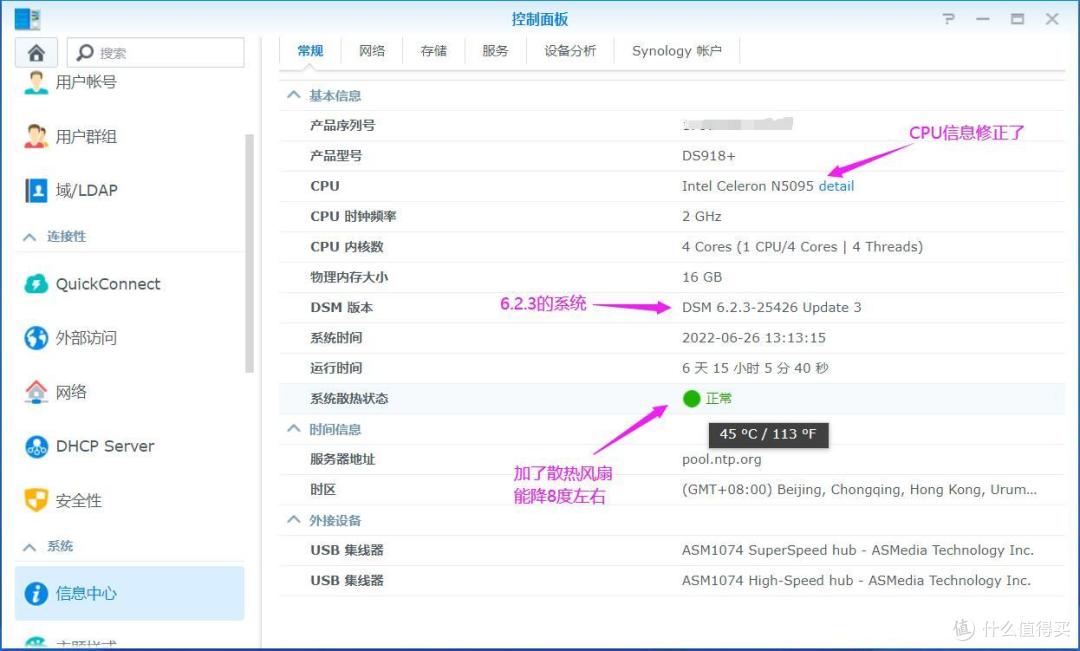Collapse the 外接设备 section

tap(293, 519)
